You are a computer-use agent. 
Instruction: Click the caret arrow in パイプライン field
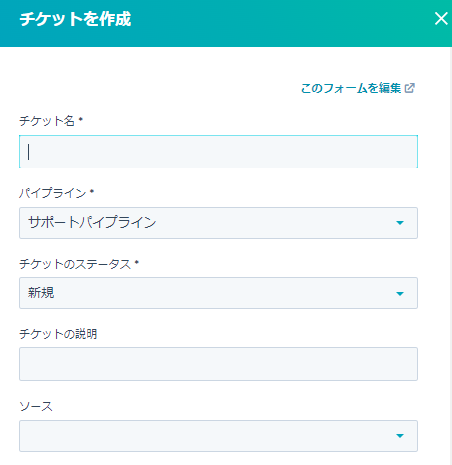pyautogui.click(x=400, y=223)
